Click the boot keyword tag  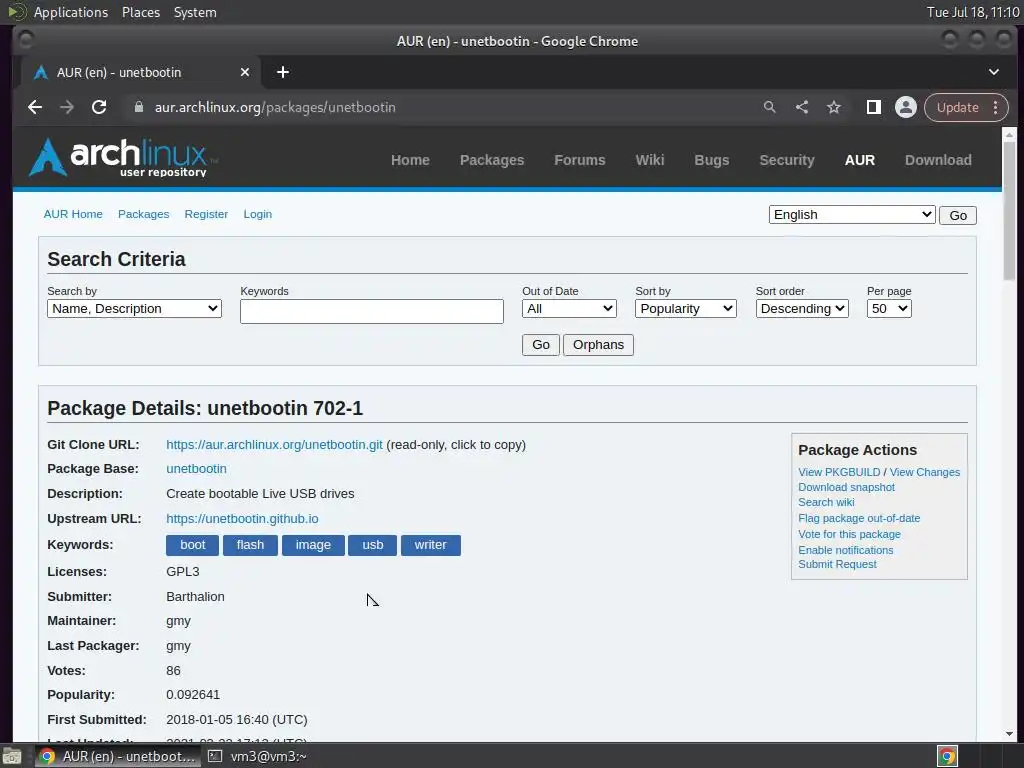click(x=193, y=545)
